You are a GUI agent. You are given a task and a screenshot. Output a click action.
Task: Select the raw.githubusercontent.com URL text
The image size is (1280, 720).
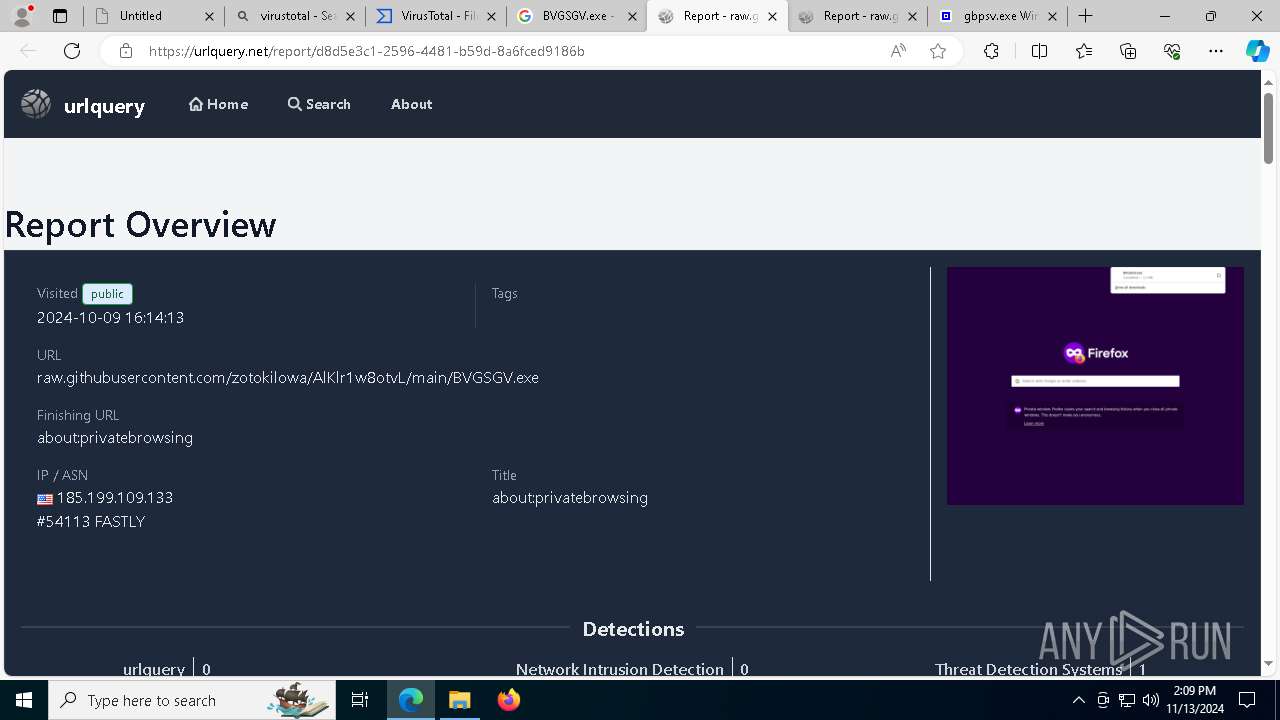pos(288,378)
